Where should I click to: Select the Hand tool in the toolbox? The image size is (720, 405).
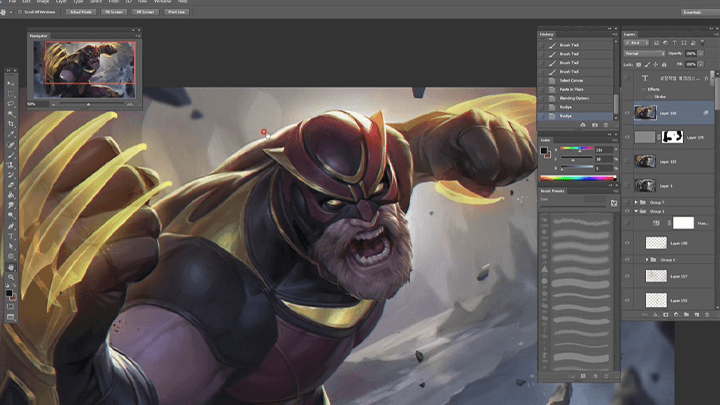pyautogui.click(x=11, y=267)
